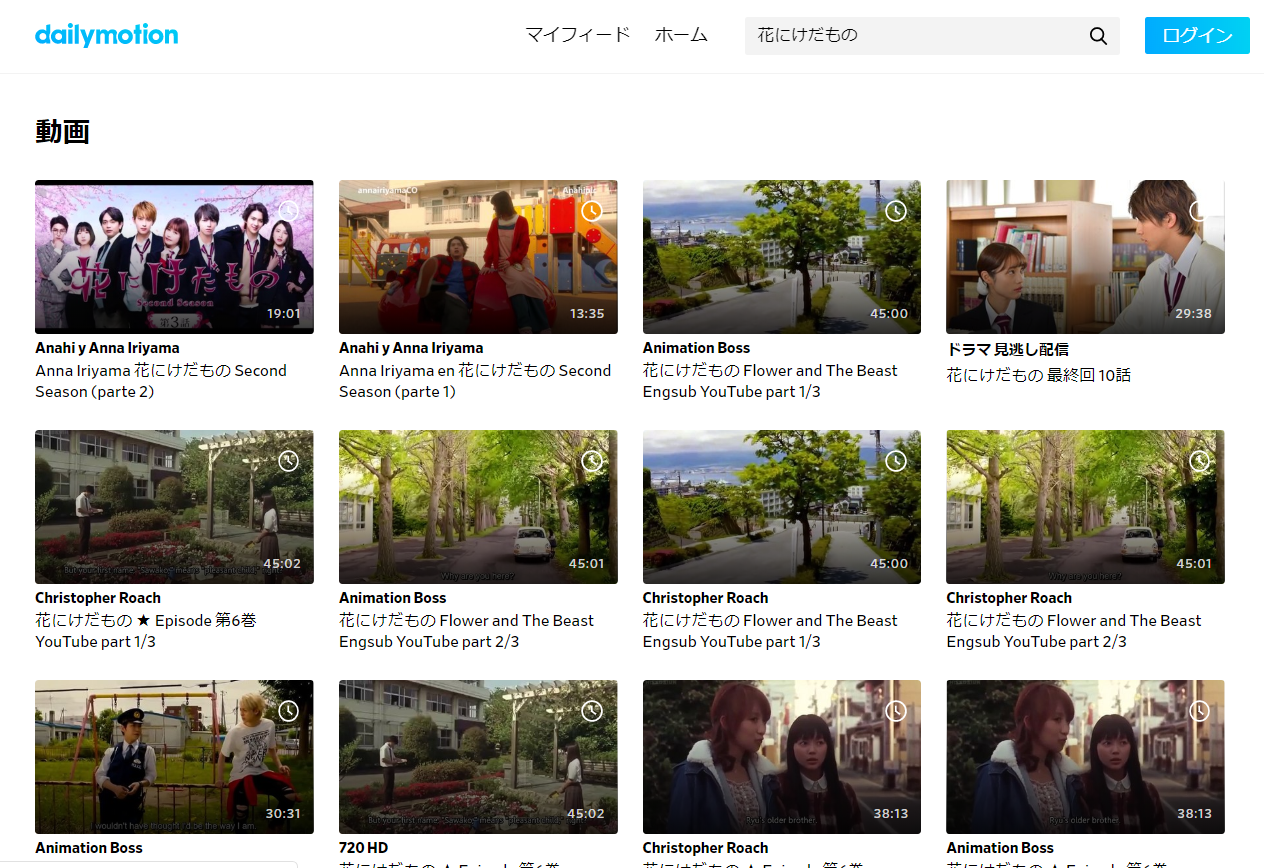Play the 720 HD 45:02 thumbnail
The image size is (1264, 868).
click(478, 757)
